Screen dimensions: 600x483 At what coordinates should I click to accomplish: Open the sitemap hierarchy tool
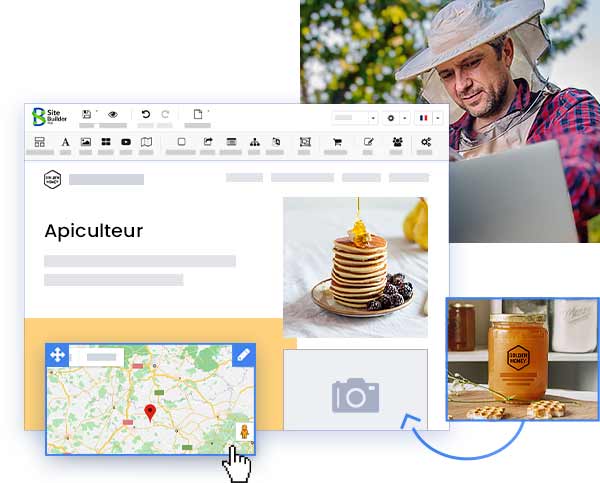tap(254, 143)
